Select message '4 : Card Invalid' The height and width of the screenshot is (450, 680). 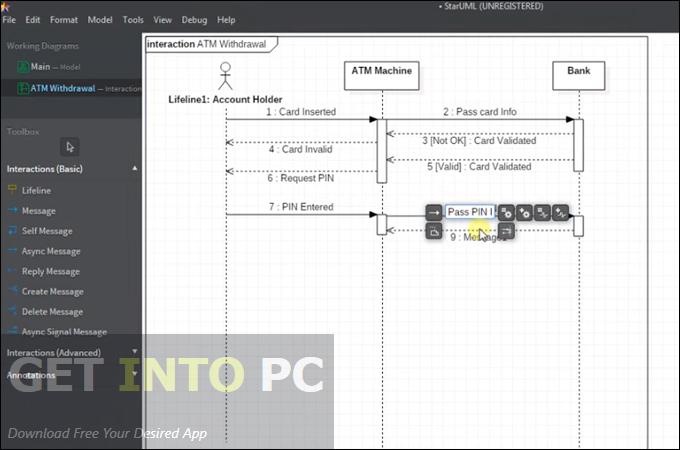point(301,149)
